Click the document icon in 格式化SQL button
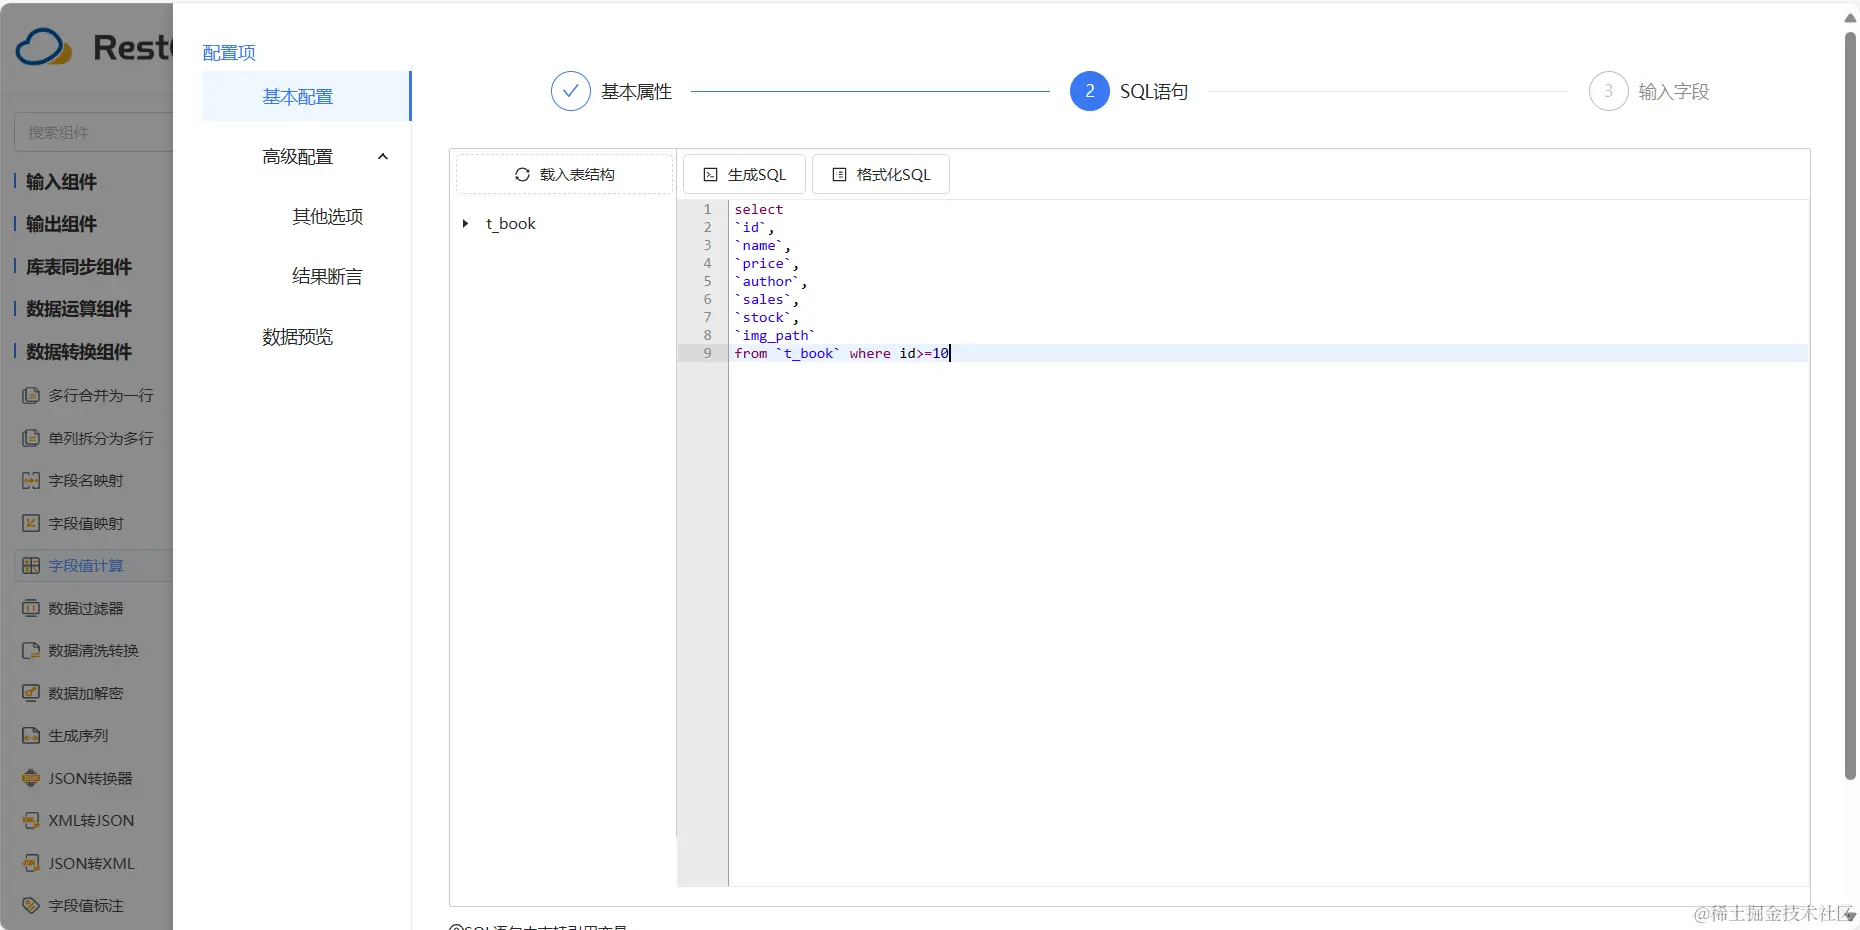1860x930 pixels. 840,174
